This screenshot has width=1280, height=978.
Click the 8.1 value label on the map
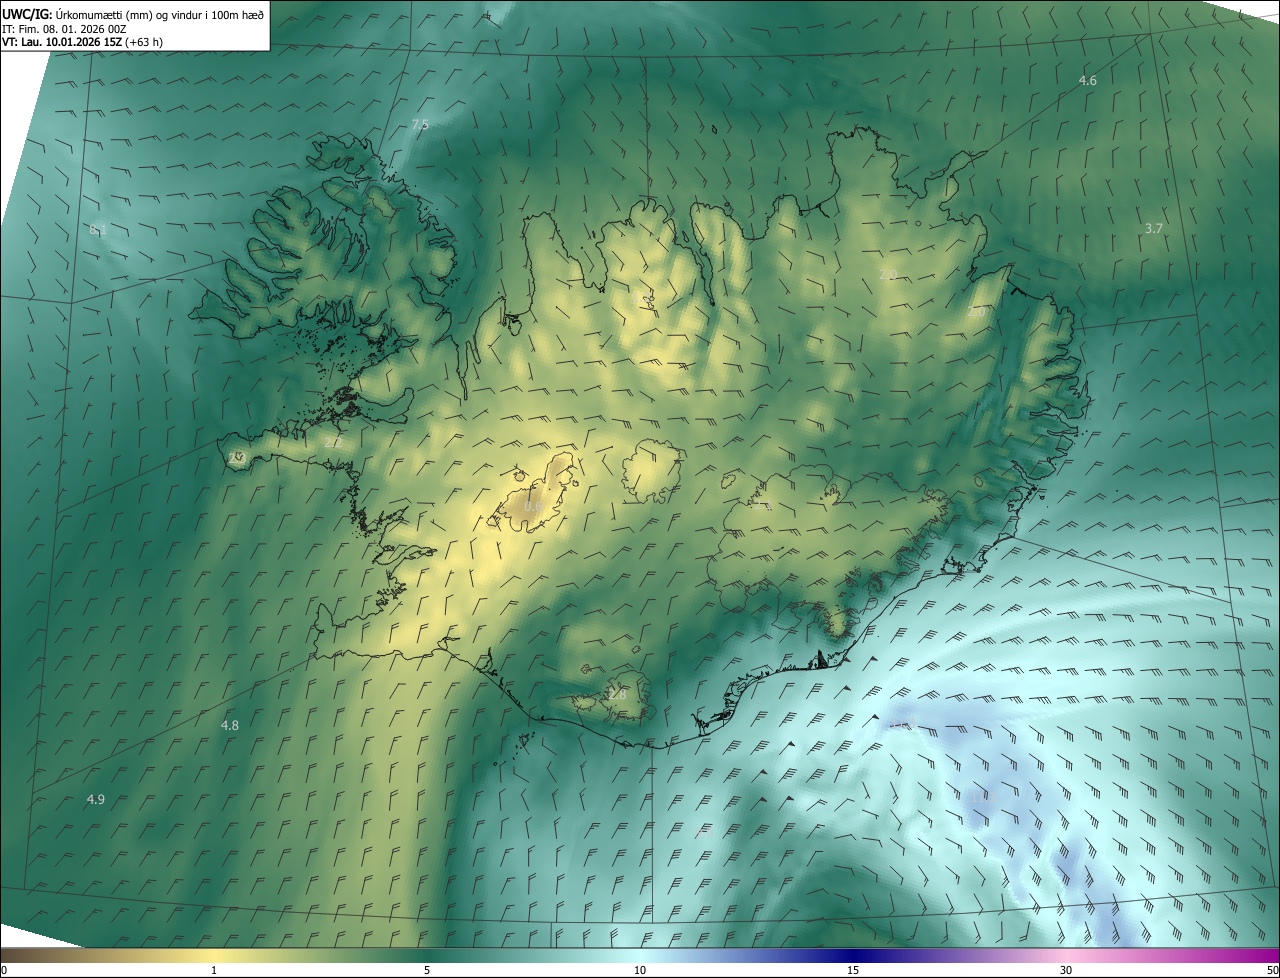click(x=98, y=230)
